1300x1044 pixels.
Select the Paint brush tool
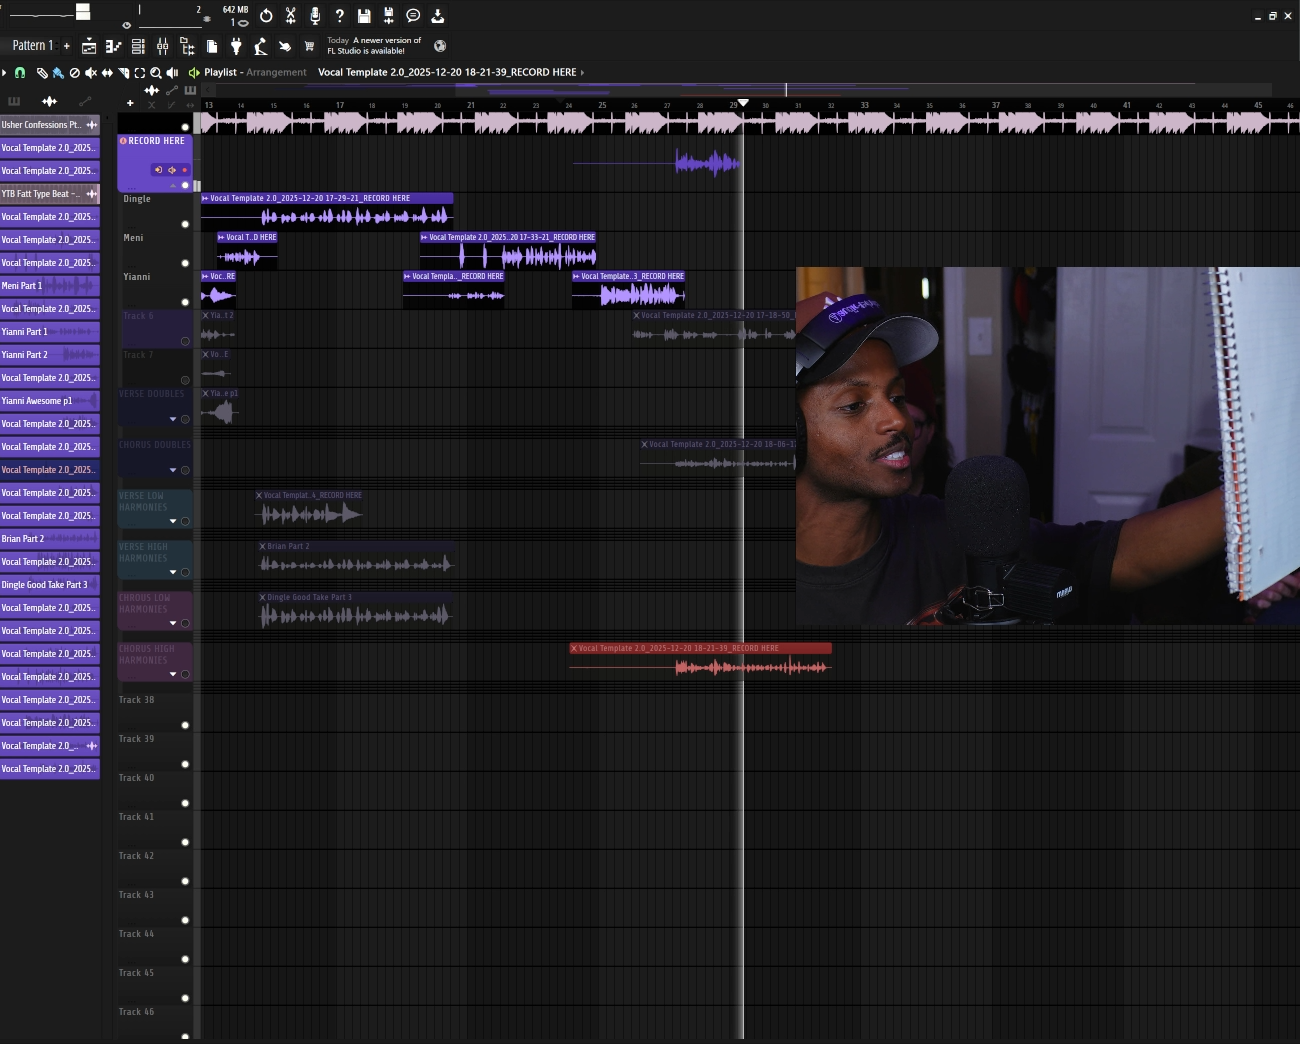pos(58,73)
